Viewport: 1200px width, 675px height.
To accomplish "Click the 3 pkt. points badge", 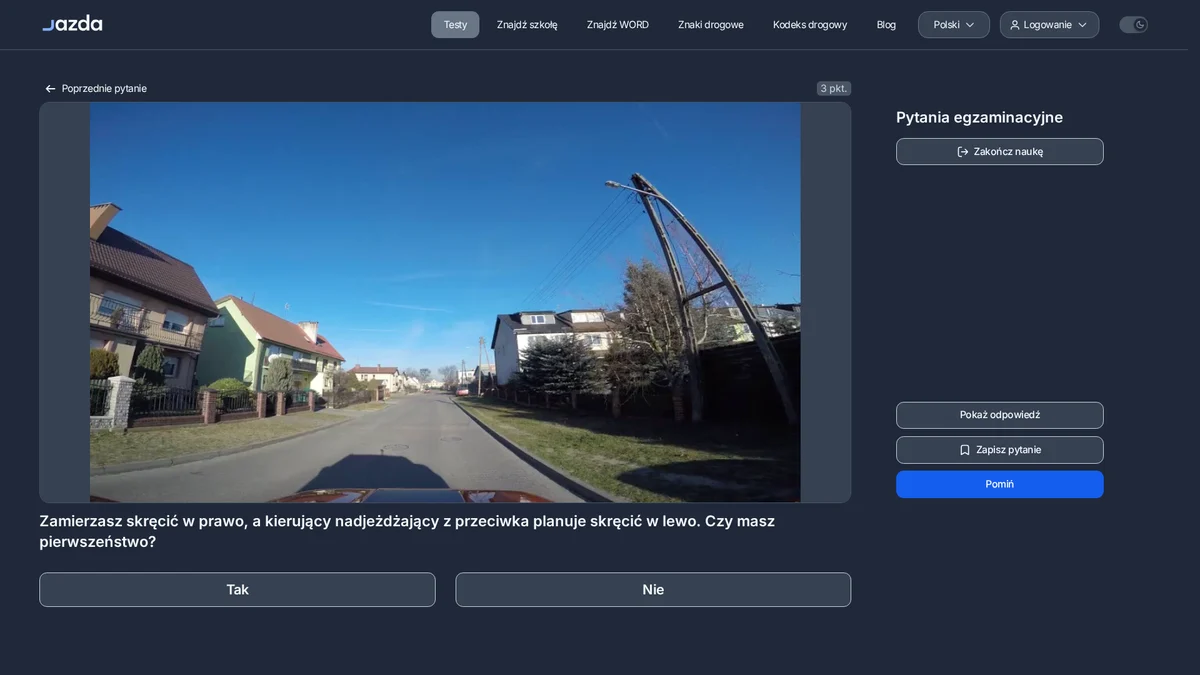I will point(834,89).
